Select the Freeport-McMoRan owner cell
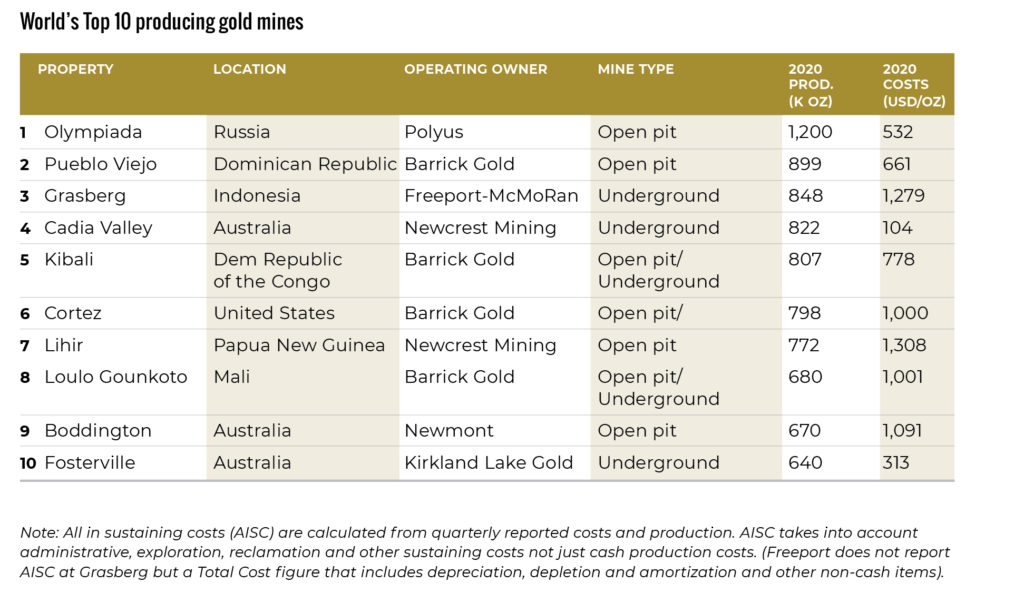The image size is (1024, 603). 491,196
